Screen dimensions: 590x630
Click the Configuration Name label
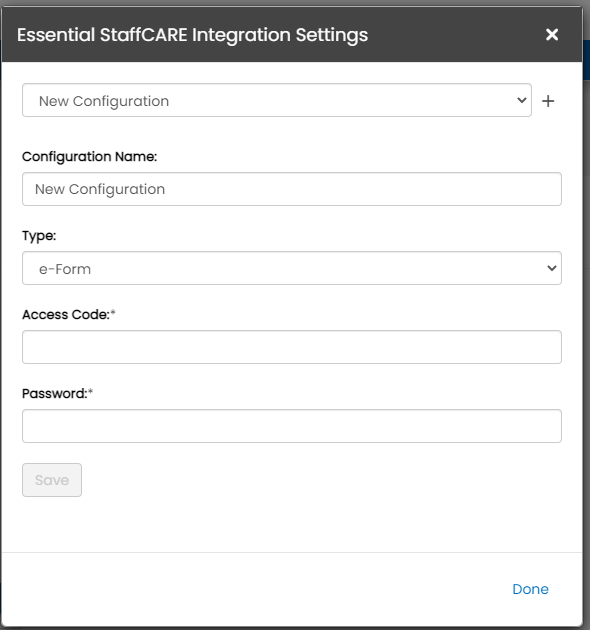click(x=90, y=156)
